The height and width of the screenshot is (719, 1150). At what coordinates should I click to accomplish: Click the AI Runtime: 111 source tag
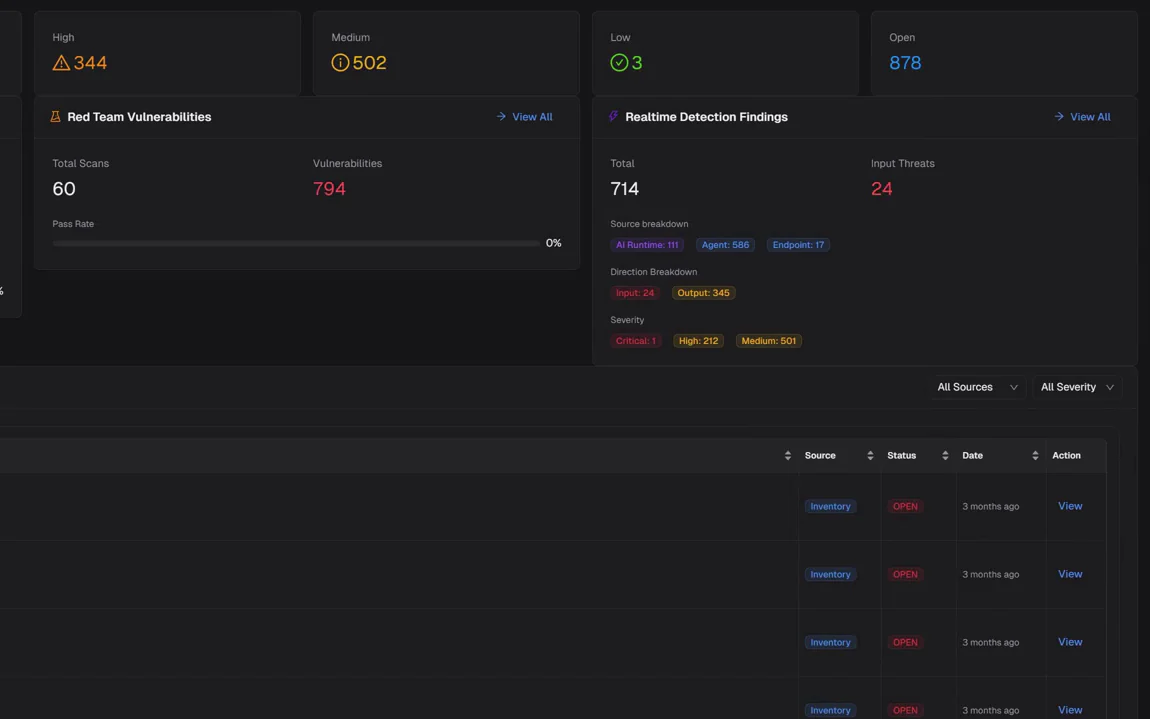click(647, 245)
